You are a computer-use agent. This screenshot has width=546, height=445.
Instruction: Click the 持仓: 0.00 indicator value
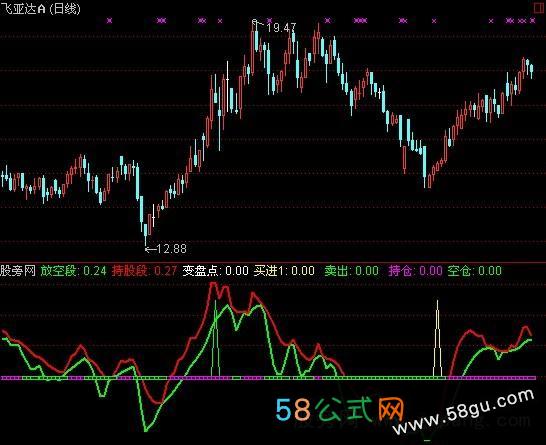[415, 271]
